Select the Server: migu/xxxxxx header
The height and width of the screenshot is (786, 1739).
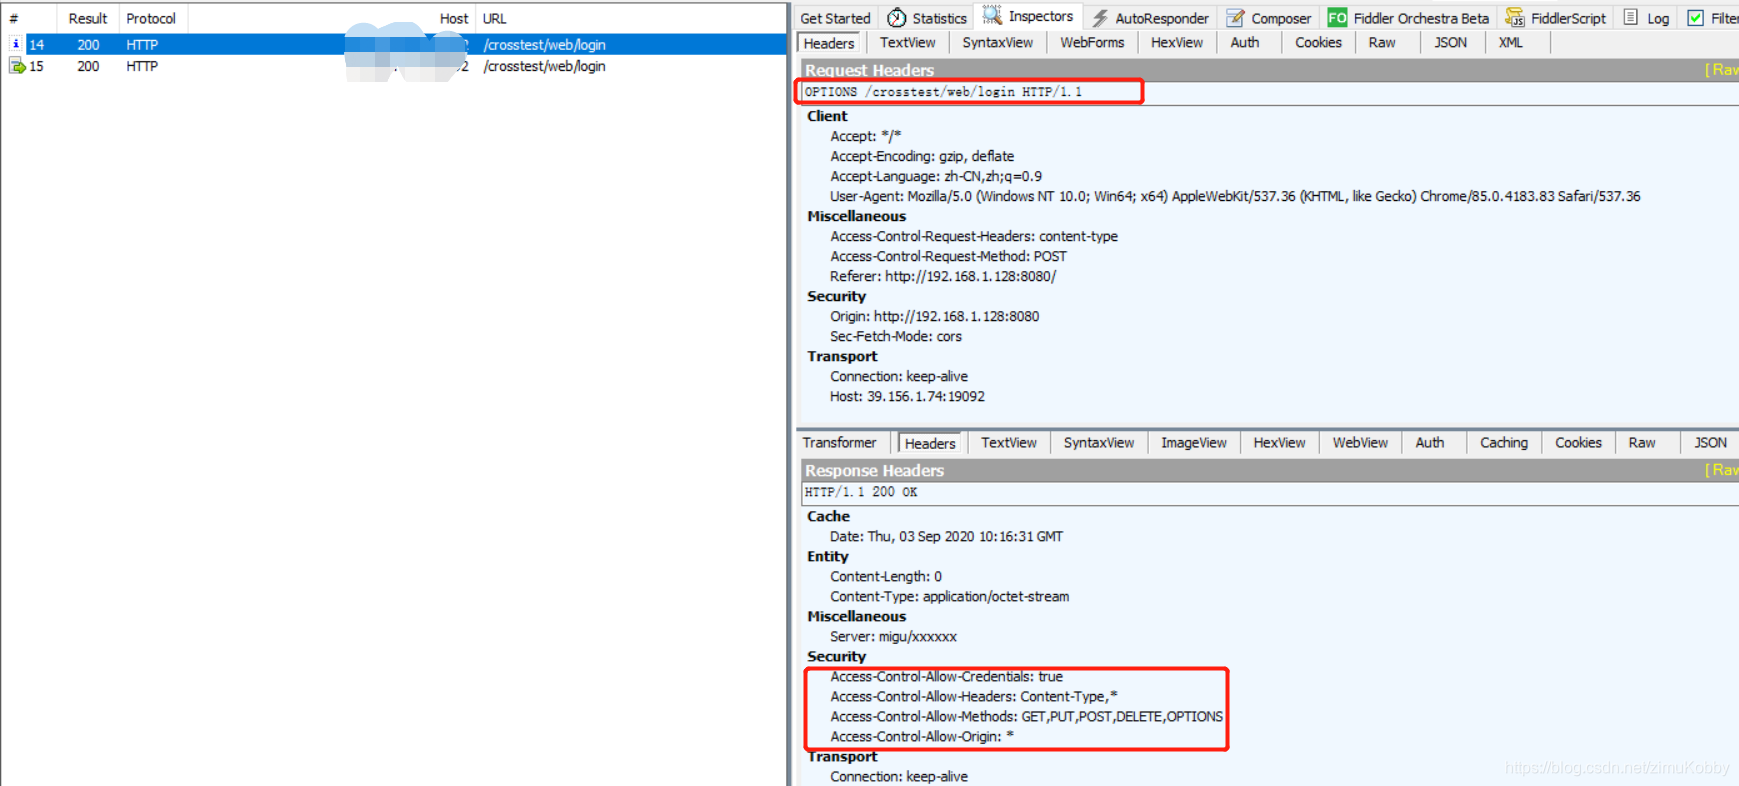point(893,636)
